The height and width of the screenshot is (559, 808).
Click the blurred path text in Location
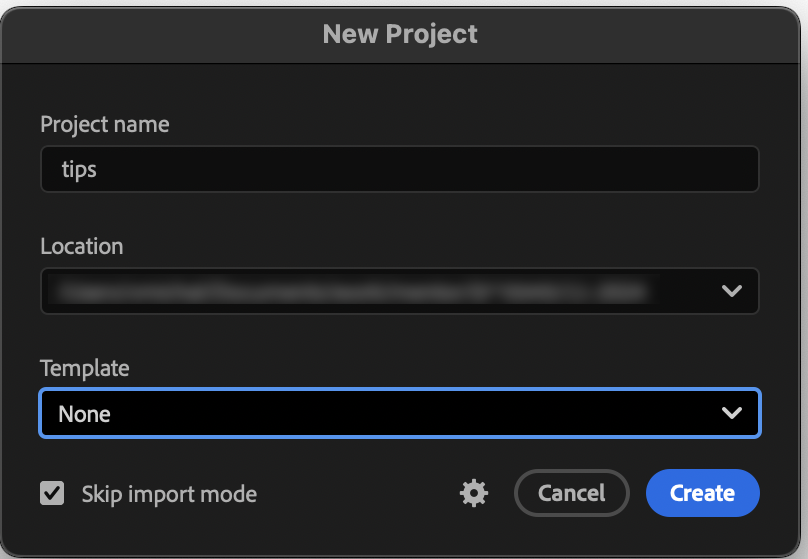tap(351, 292)
